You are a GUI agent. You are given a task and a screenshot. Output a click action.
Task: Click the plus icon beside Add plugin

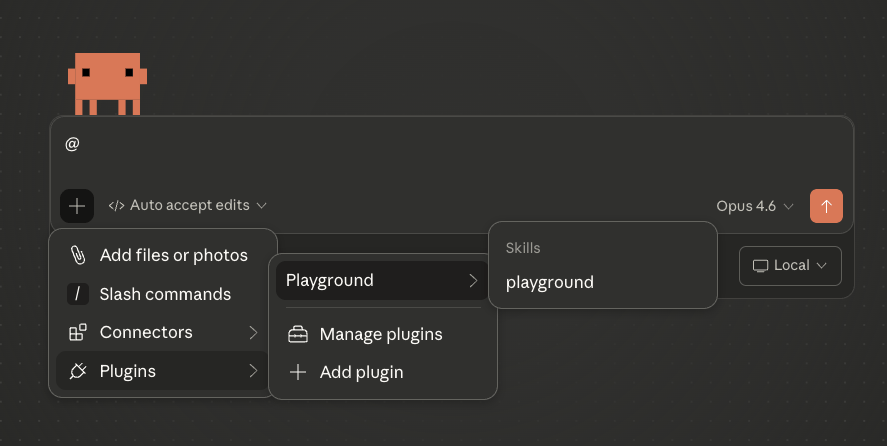[x=297, y=372]
